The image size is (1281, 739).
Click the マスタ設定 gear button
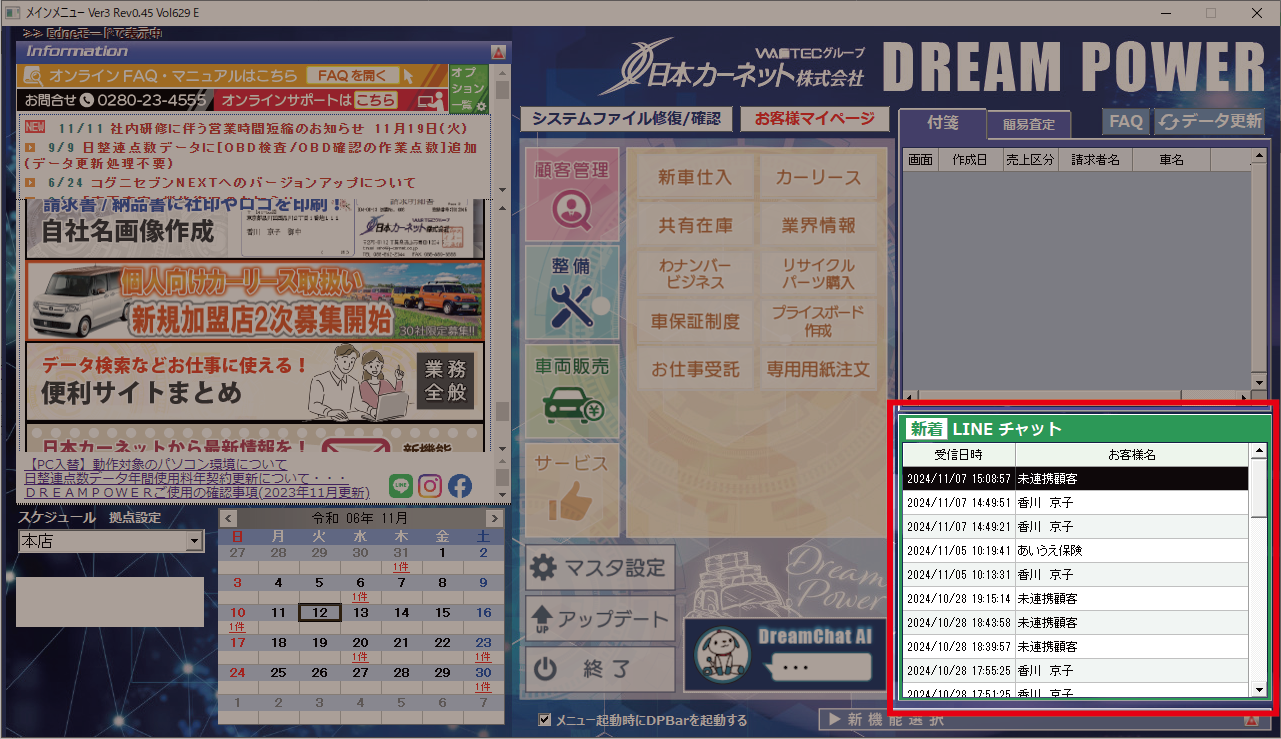click(x=600, y=568)
